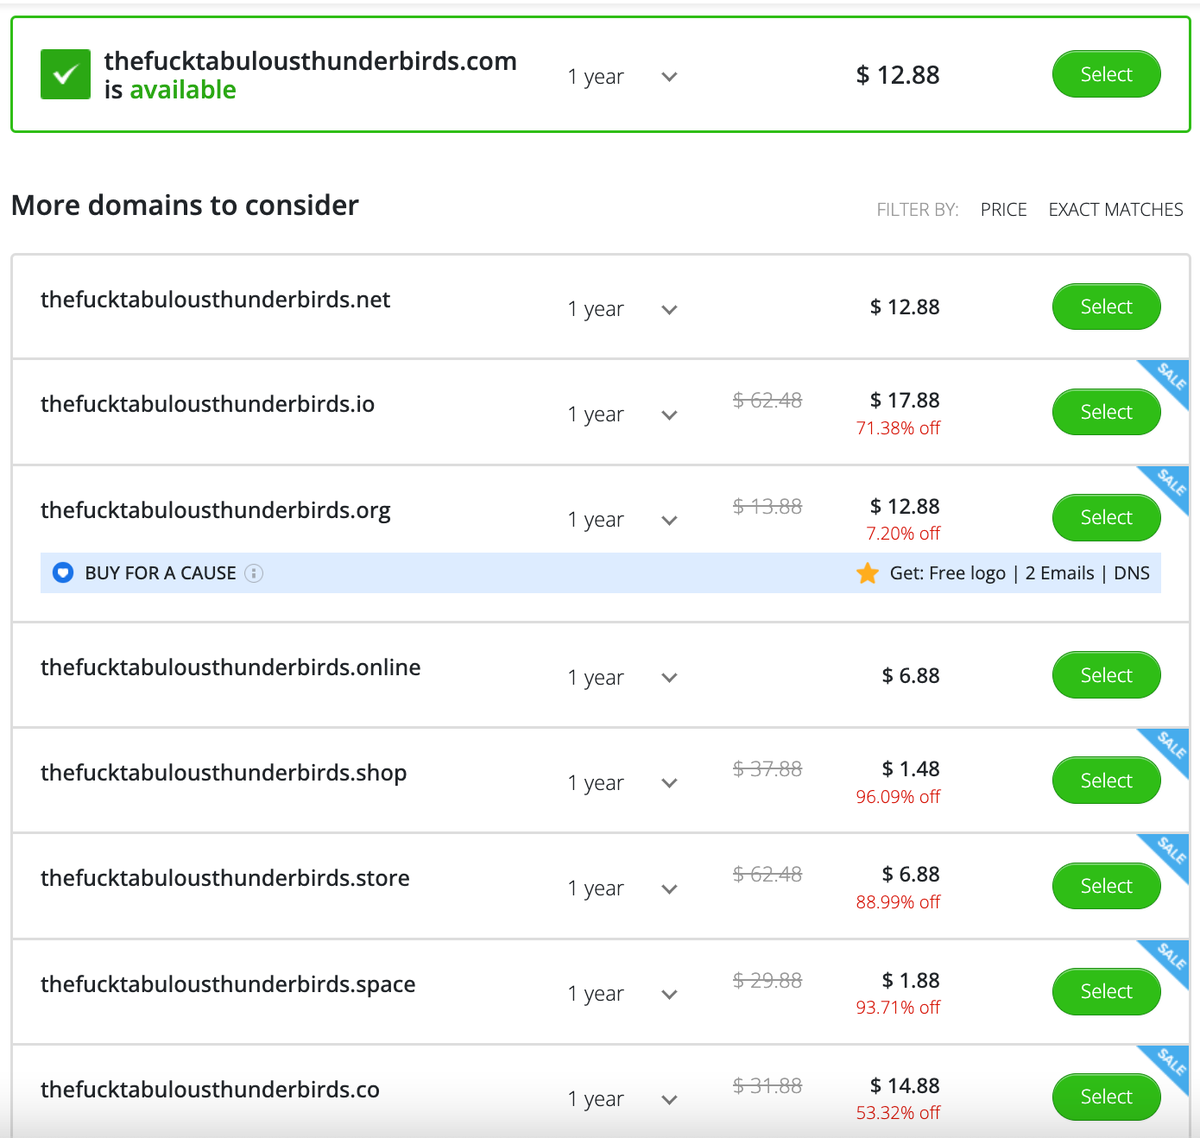
Task: Filter results by PRICE
Action: (1003, 209)
